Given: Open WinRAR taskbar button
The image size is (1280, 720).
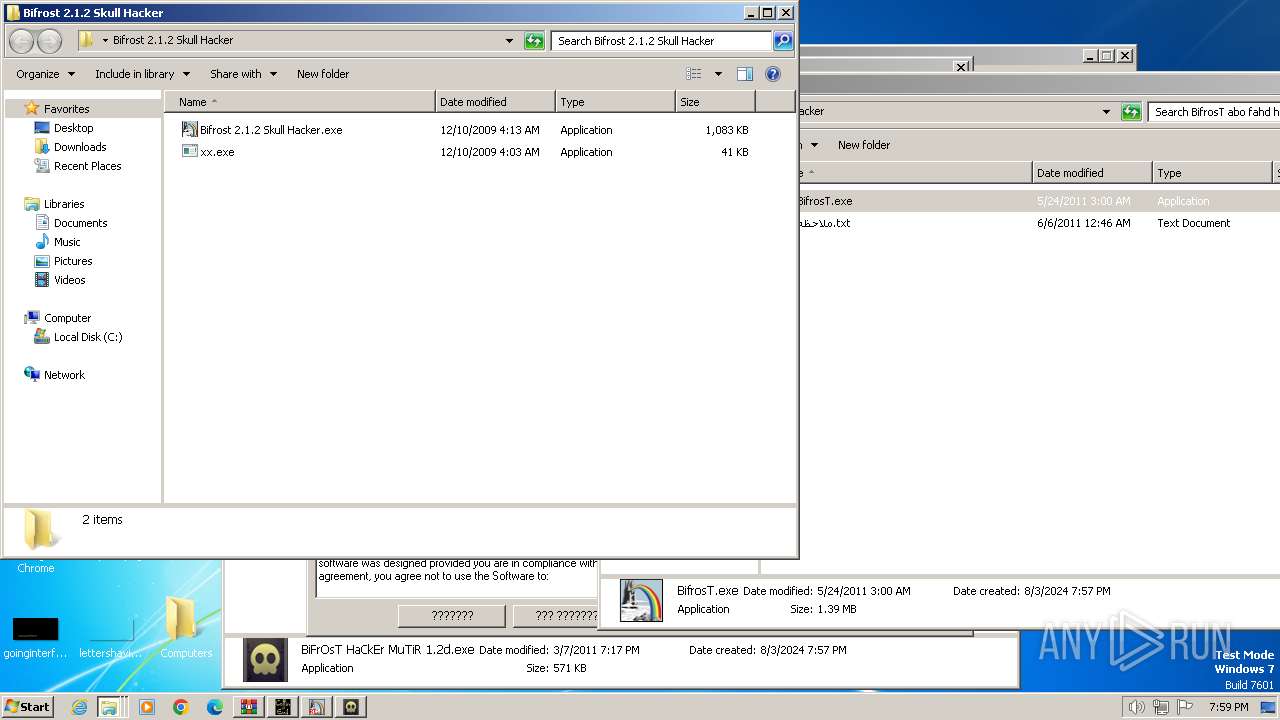Looking at the screenshot, I should tap(248, 707).
